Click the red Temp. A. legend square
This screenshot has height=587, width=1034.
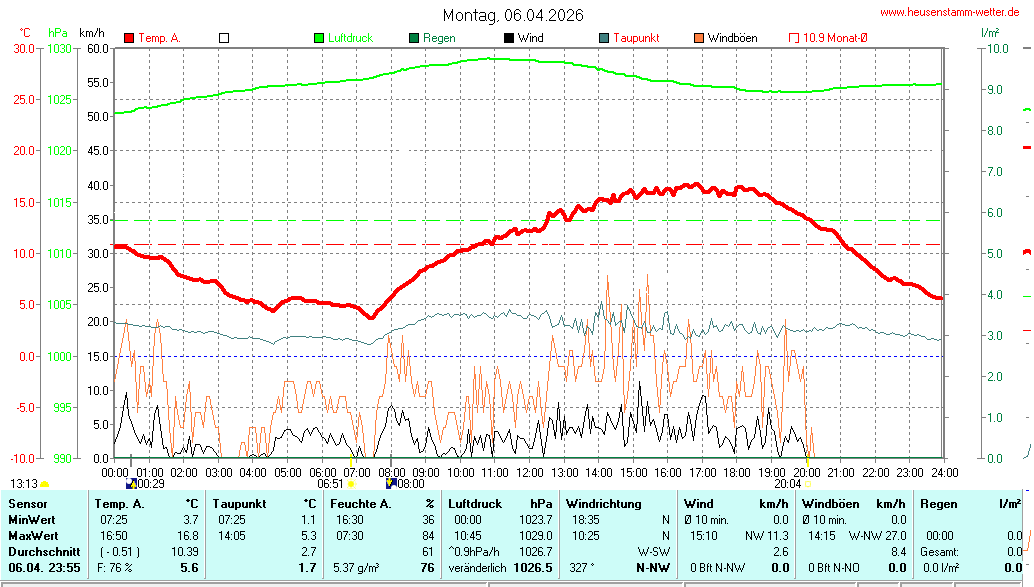pos(129,38)
